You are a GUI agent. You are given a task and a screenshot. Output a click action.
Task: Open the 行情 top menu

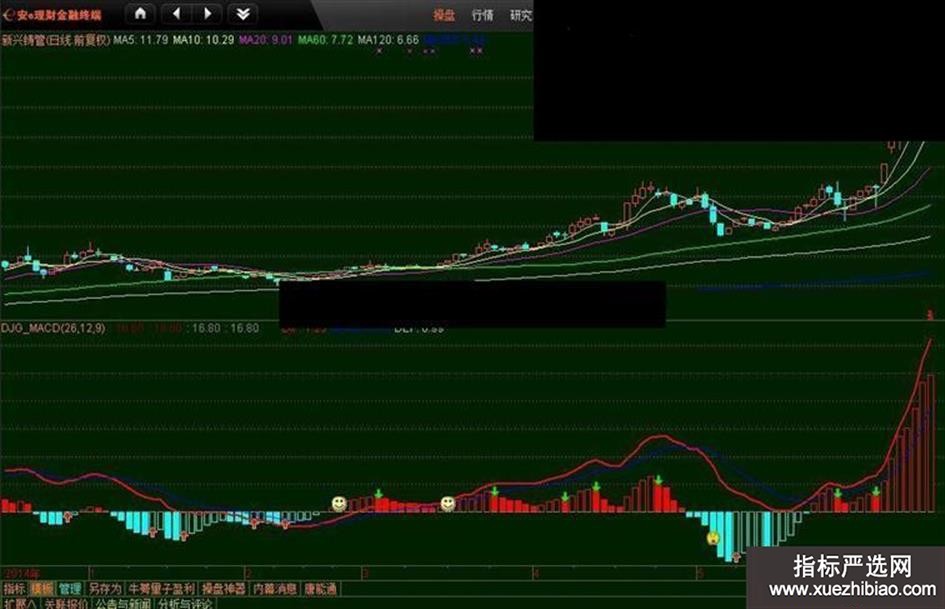pyautogui.click(x=482, y=15)
